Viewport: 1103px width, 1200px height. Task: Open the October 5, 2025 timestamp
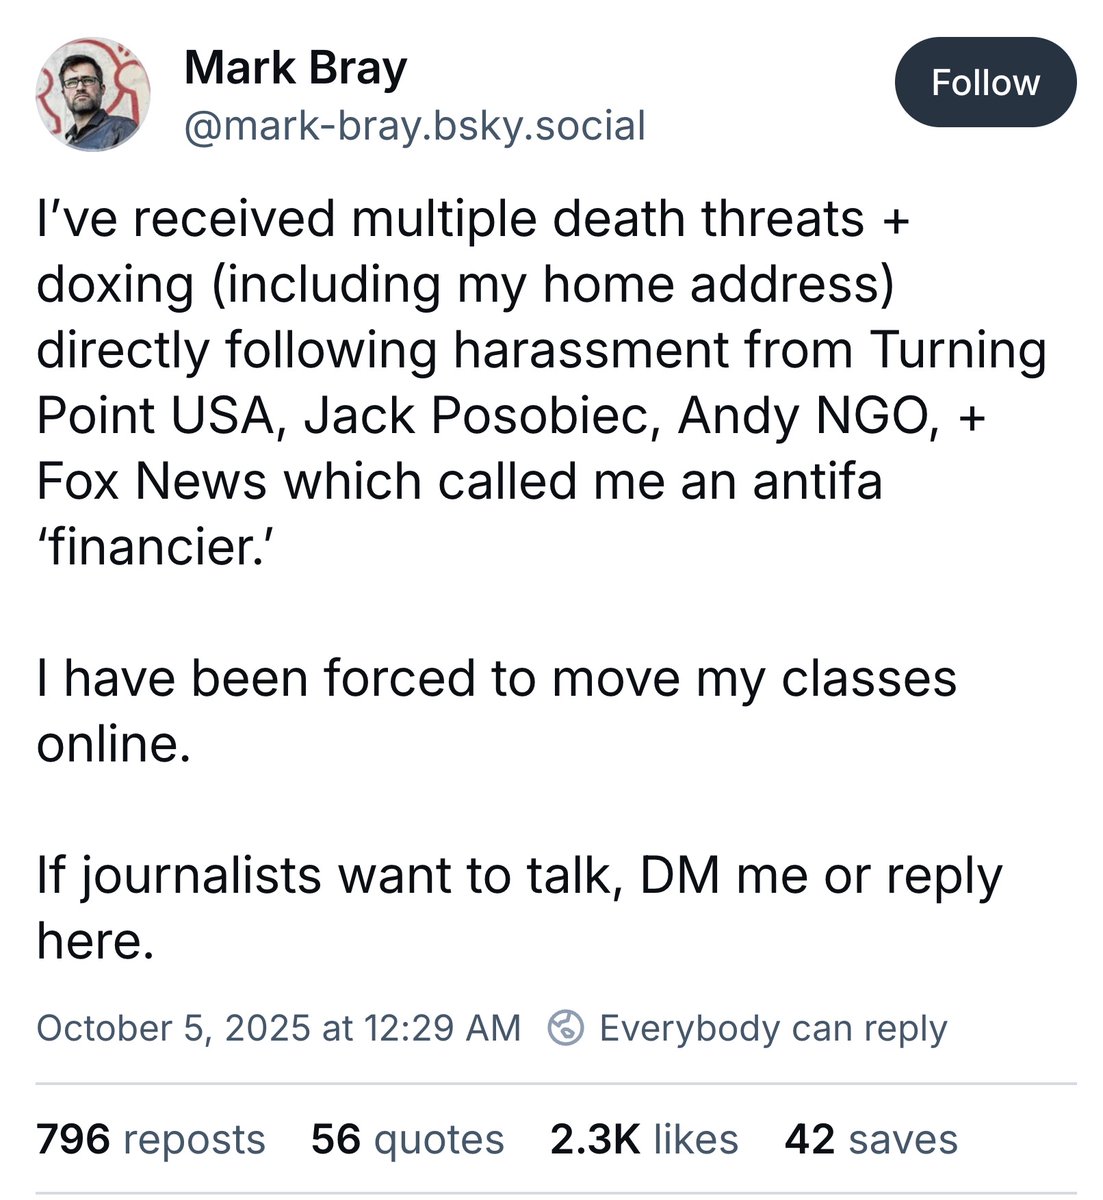[x=278, y=1028]
